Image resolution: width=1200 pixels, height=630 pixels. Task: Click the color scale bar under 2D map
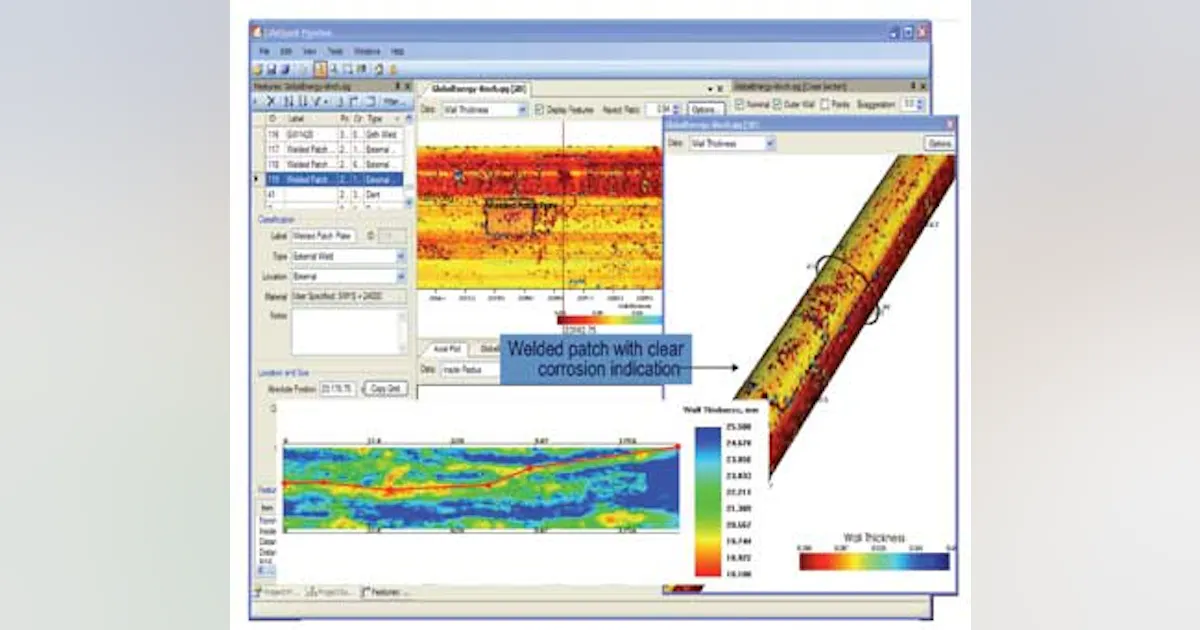(610, 320)
